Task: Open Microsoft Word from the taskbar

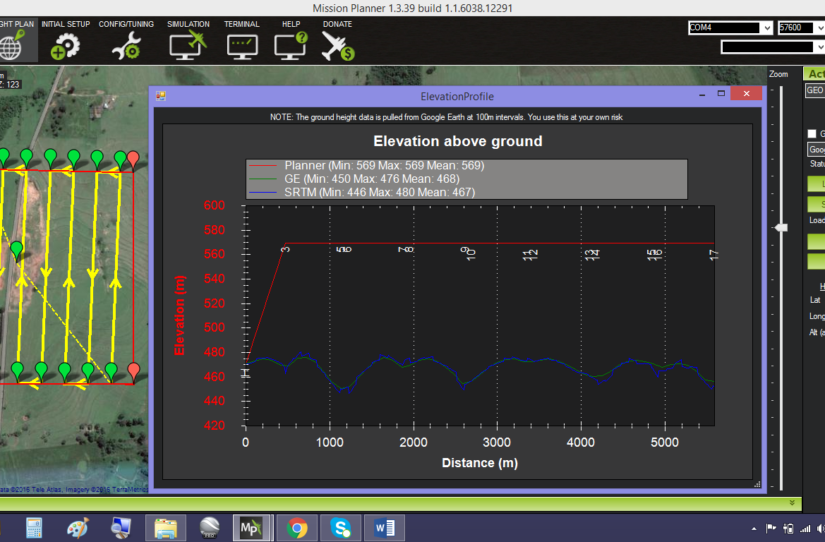Action: point(384,528)
